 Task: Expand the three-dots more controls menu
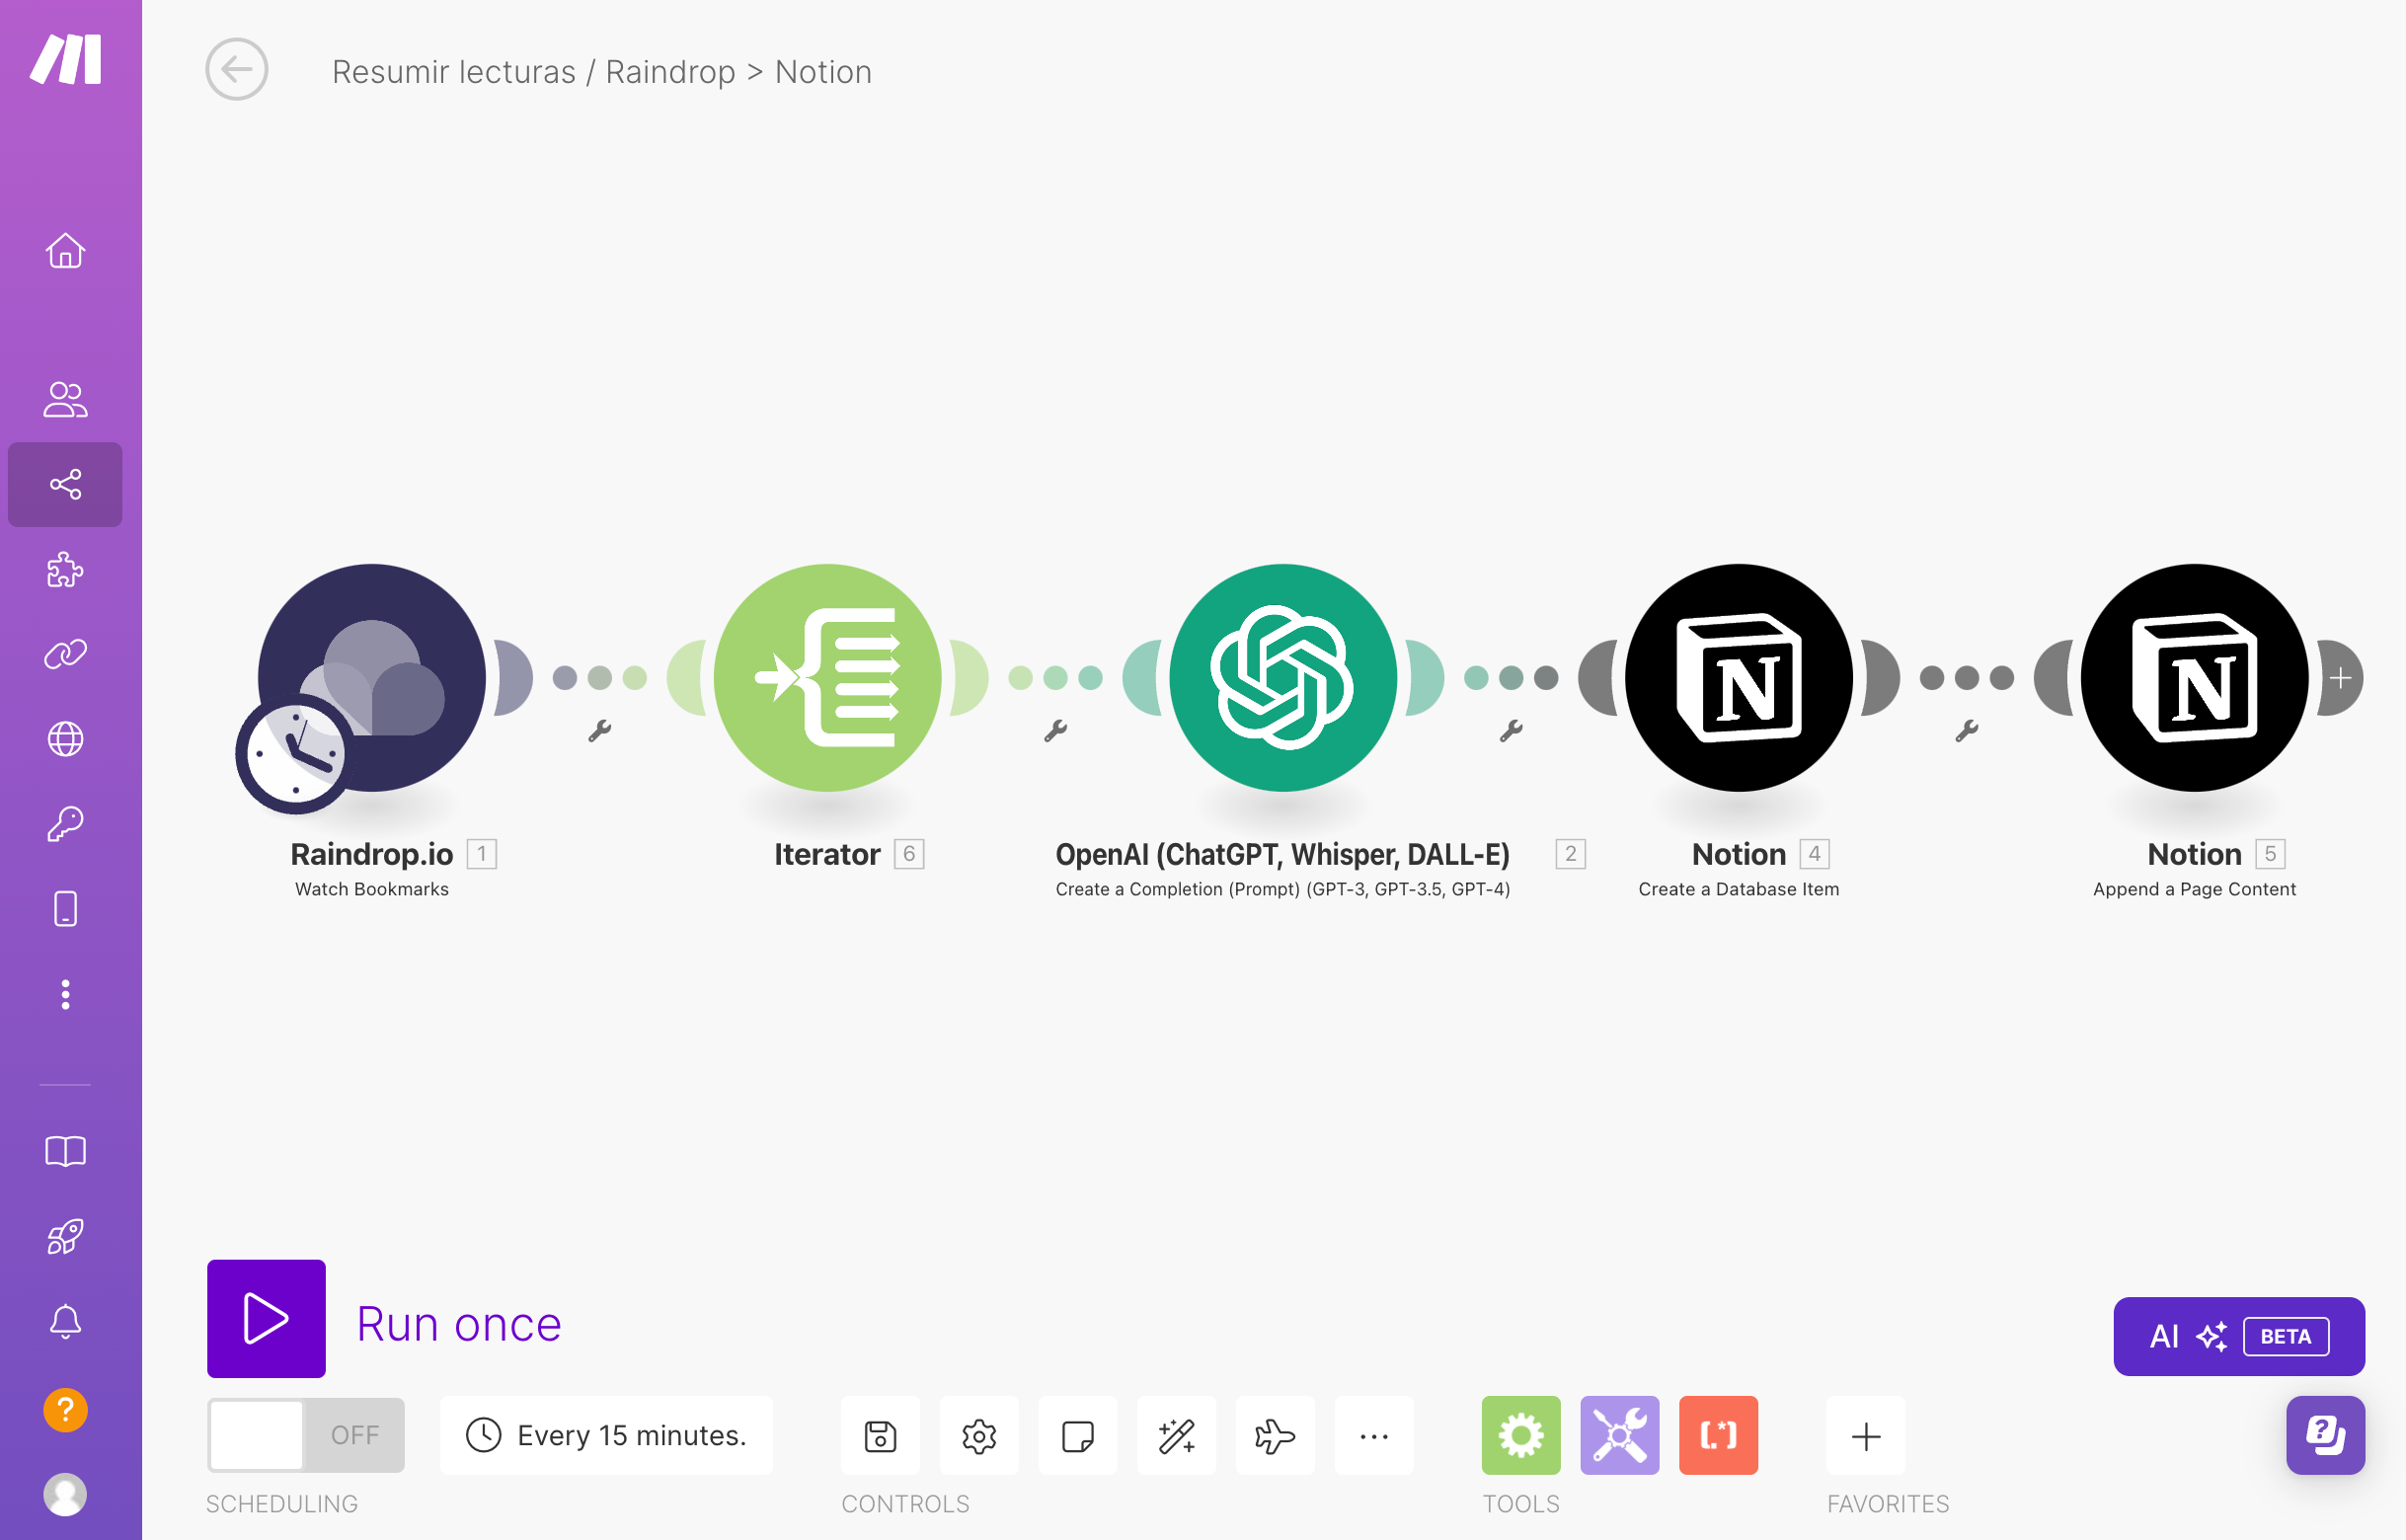click(x=1374, y=1436)
